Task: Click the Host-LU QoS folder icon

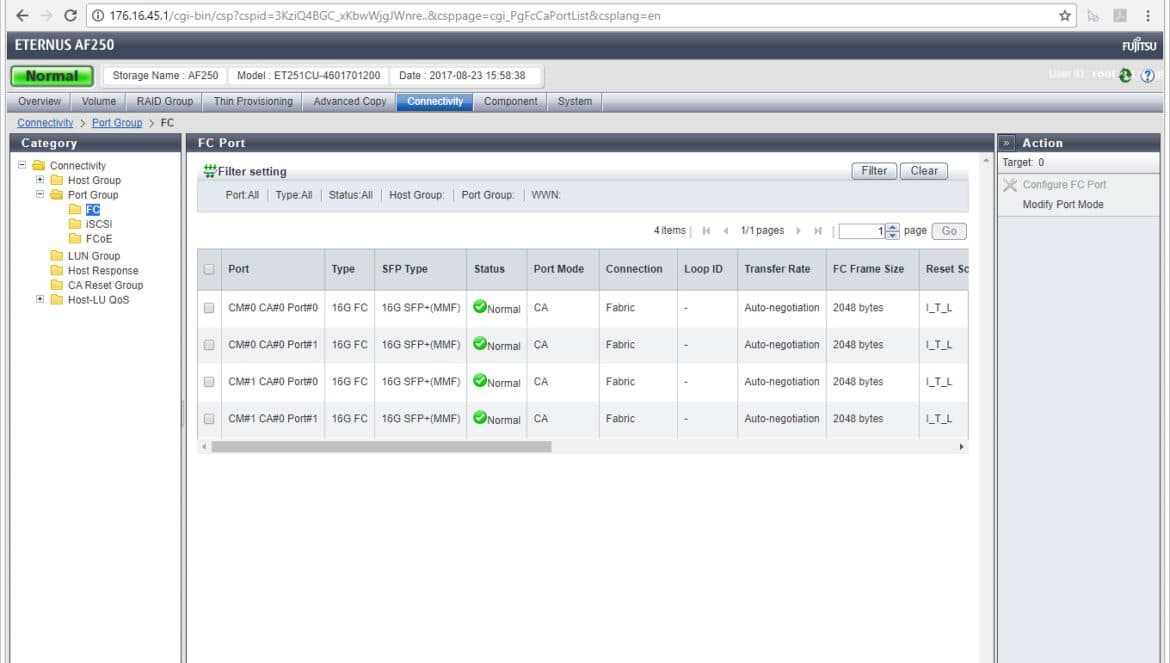Action: 57,300
